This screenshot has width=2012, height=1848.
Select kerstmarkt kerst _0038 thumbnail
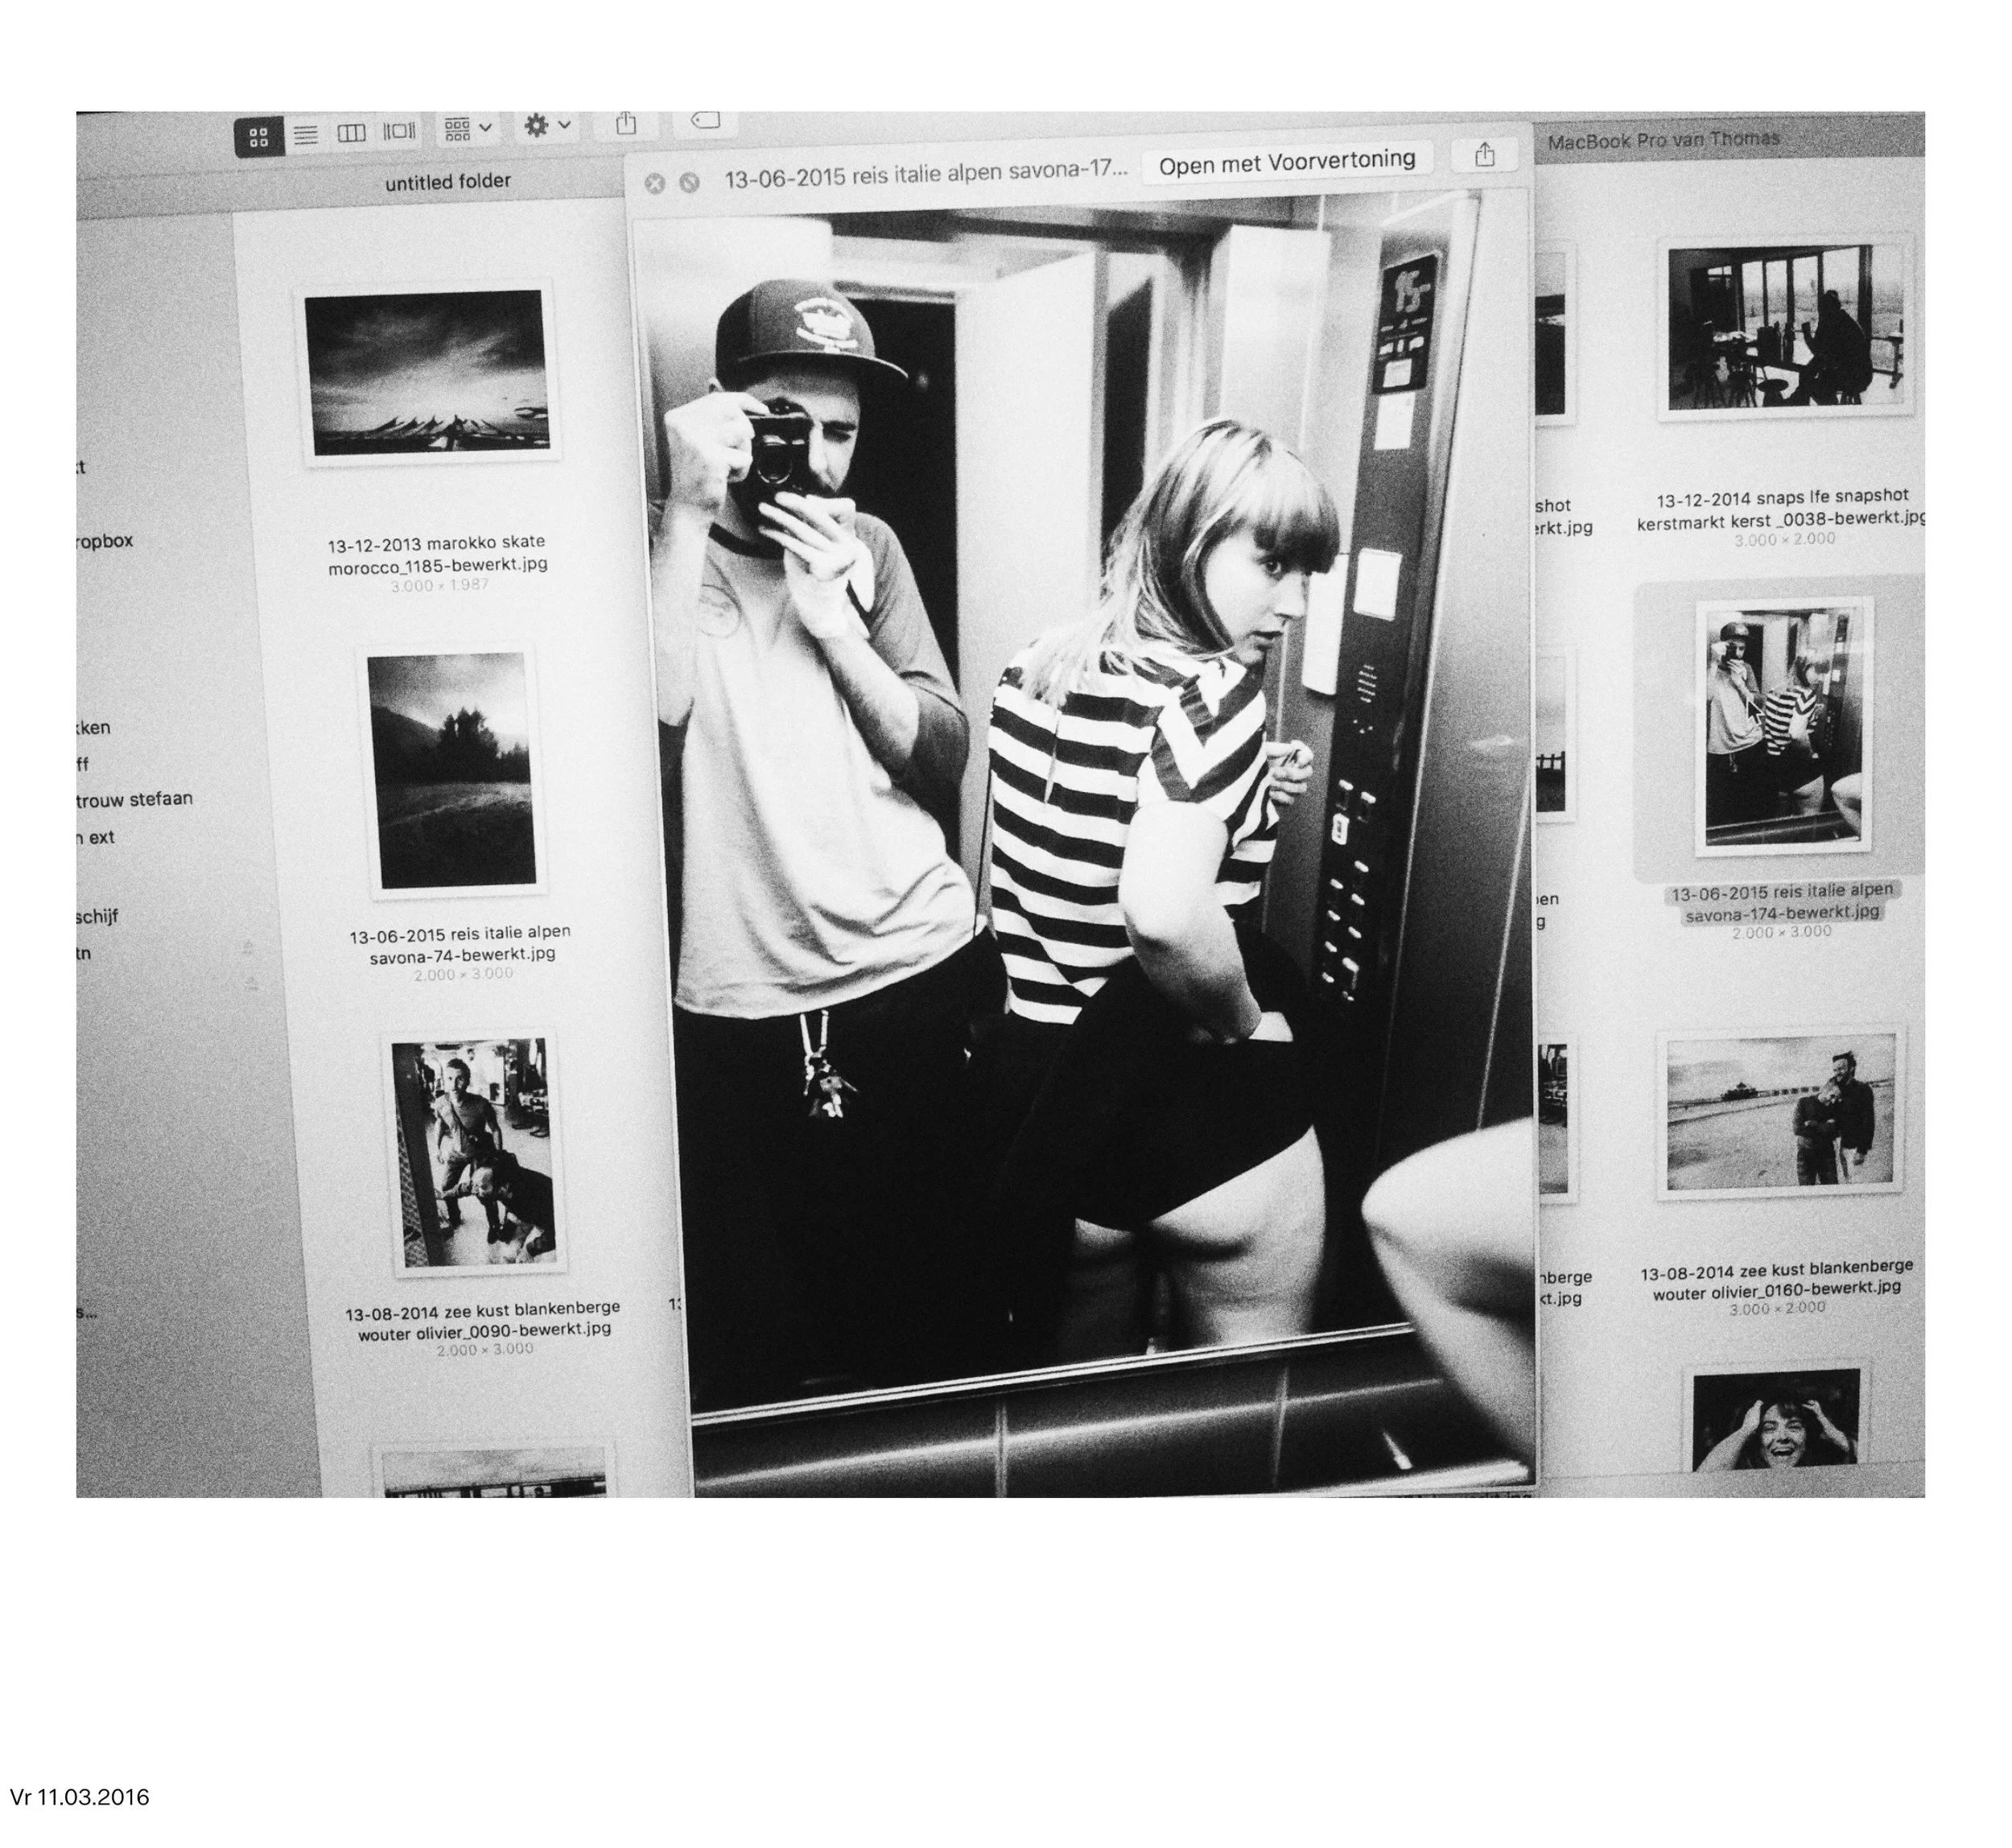click(1785, 327)
